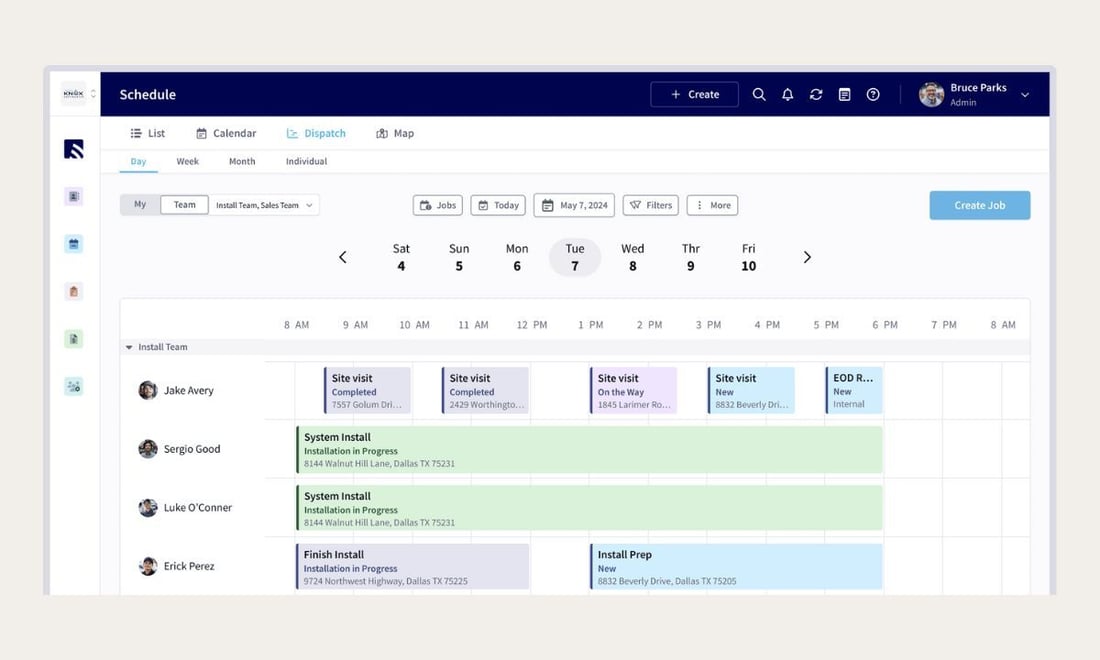Select the Week sub-tab

[x=187, y=161]
